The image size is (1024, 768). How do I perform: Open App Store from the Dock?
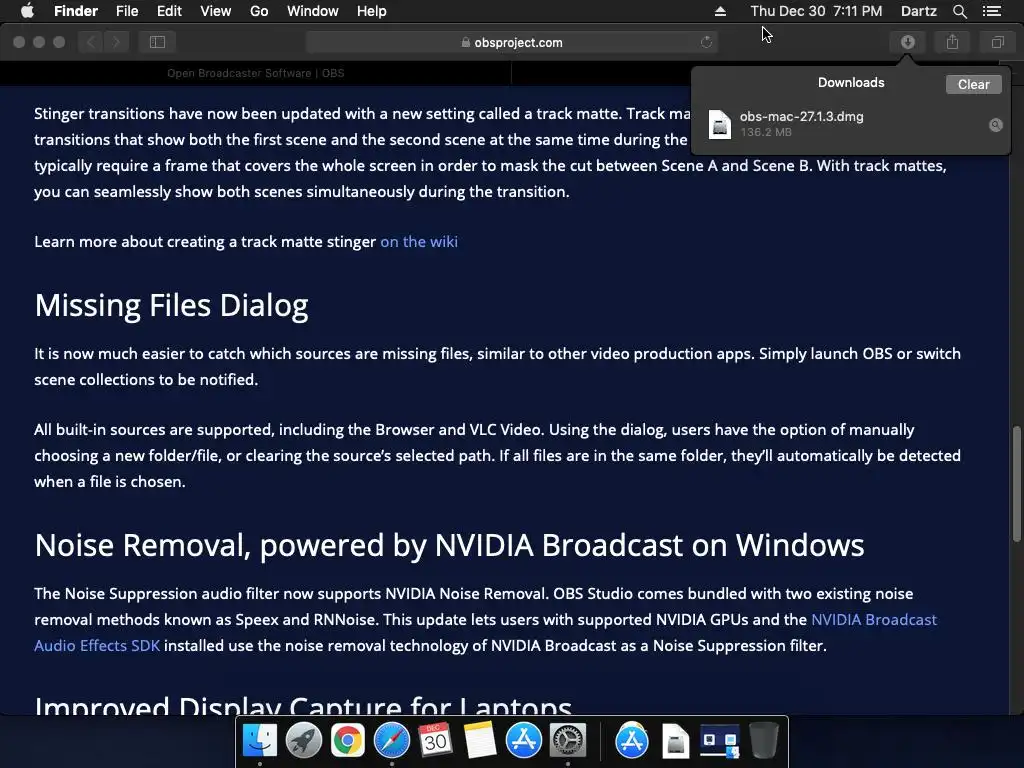point(523,741)
